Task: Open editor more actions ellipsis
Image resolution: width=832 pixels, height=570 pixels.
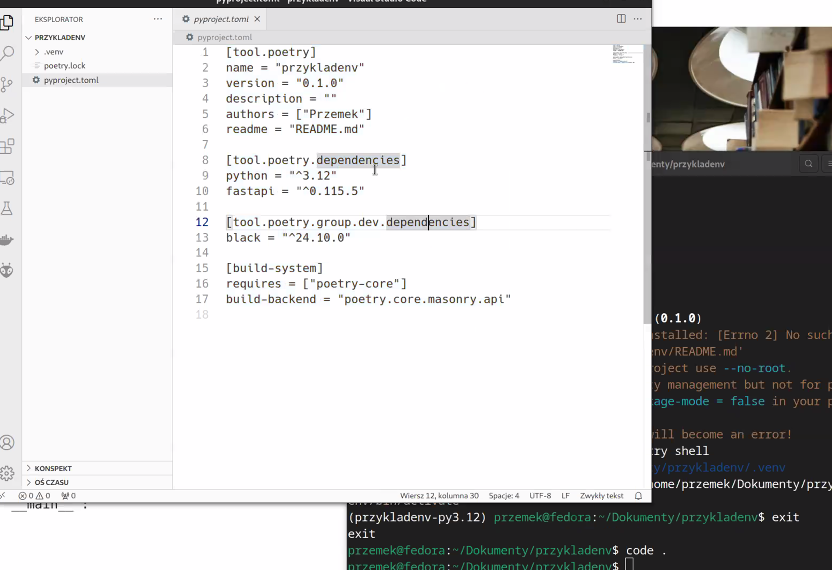Action: [x=638, y=19]
